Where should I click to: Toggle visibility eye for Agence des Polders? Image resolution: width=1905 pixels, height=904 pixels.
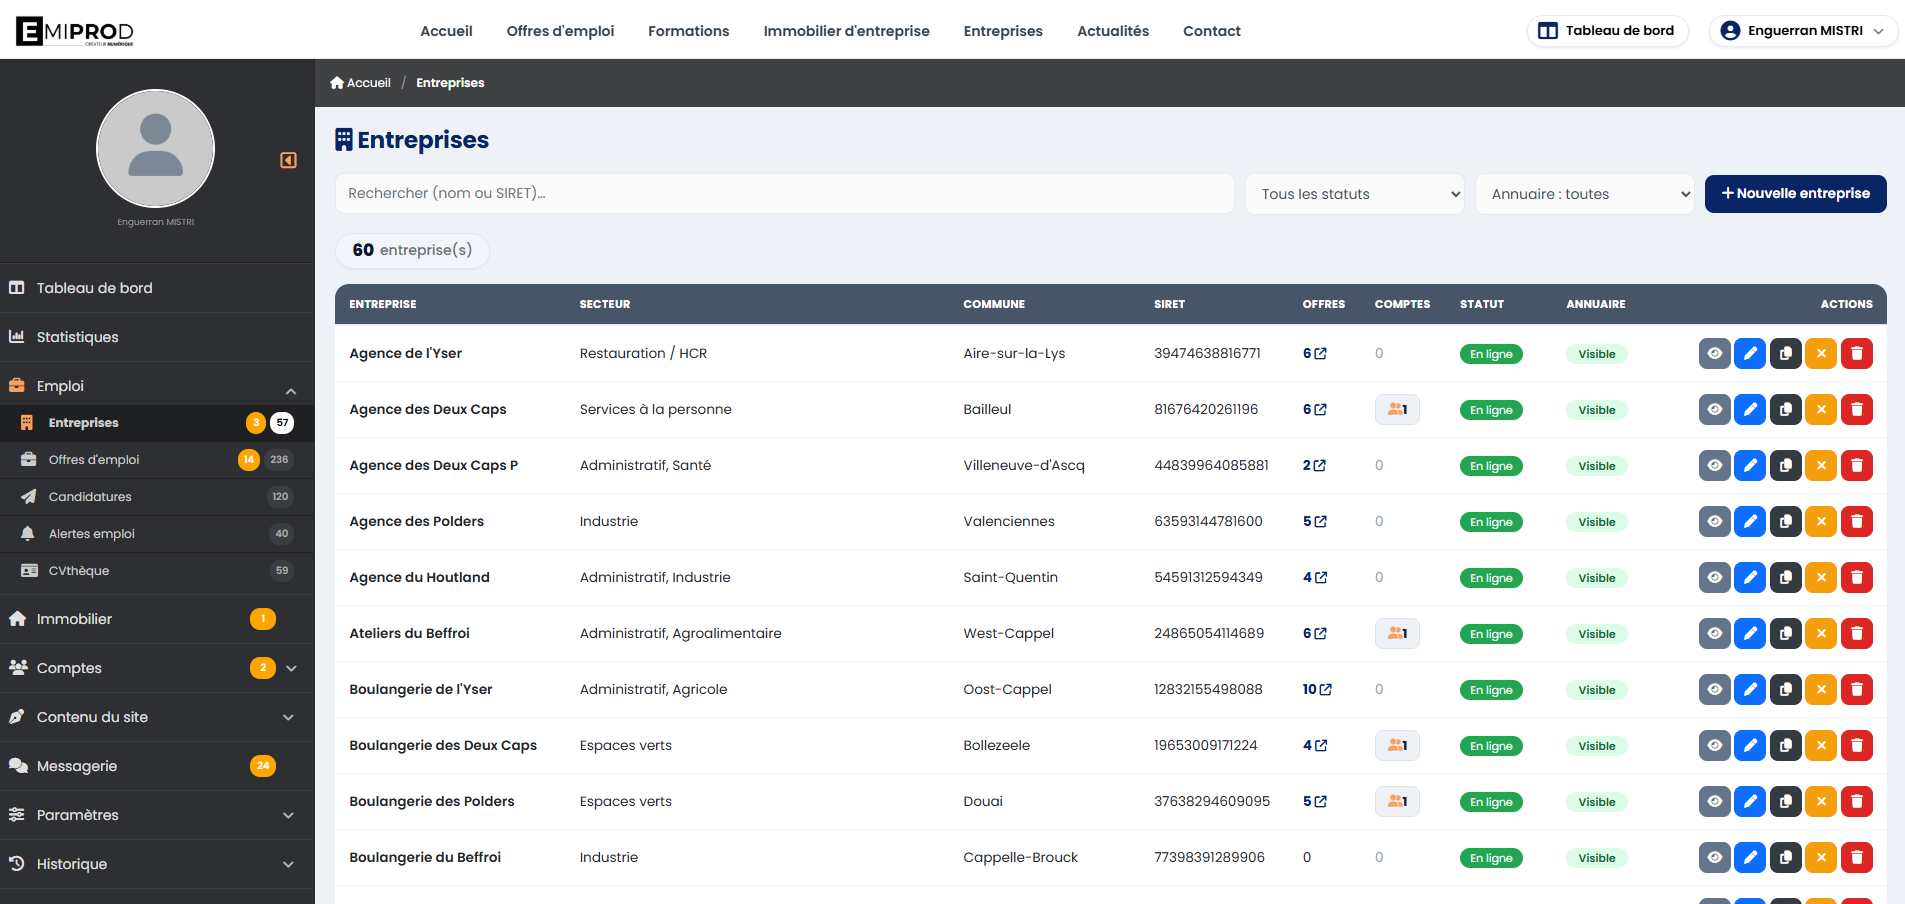point(1715,521)
